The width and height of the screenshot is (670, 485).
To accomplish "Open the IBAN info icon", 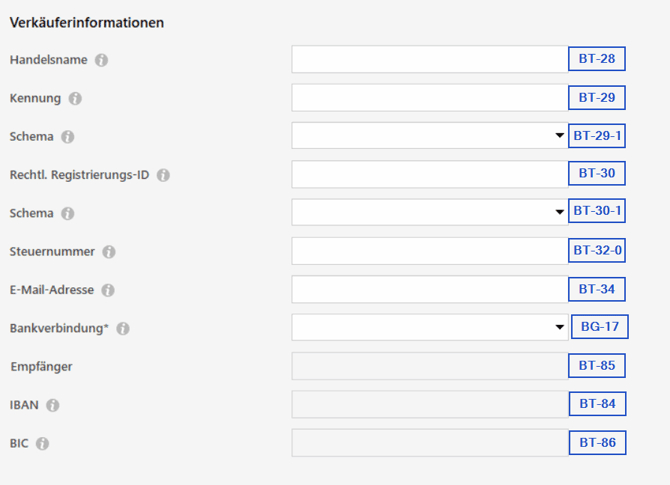I will click(x=53, y=405).
